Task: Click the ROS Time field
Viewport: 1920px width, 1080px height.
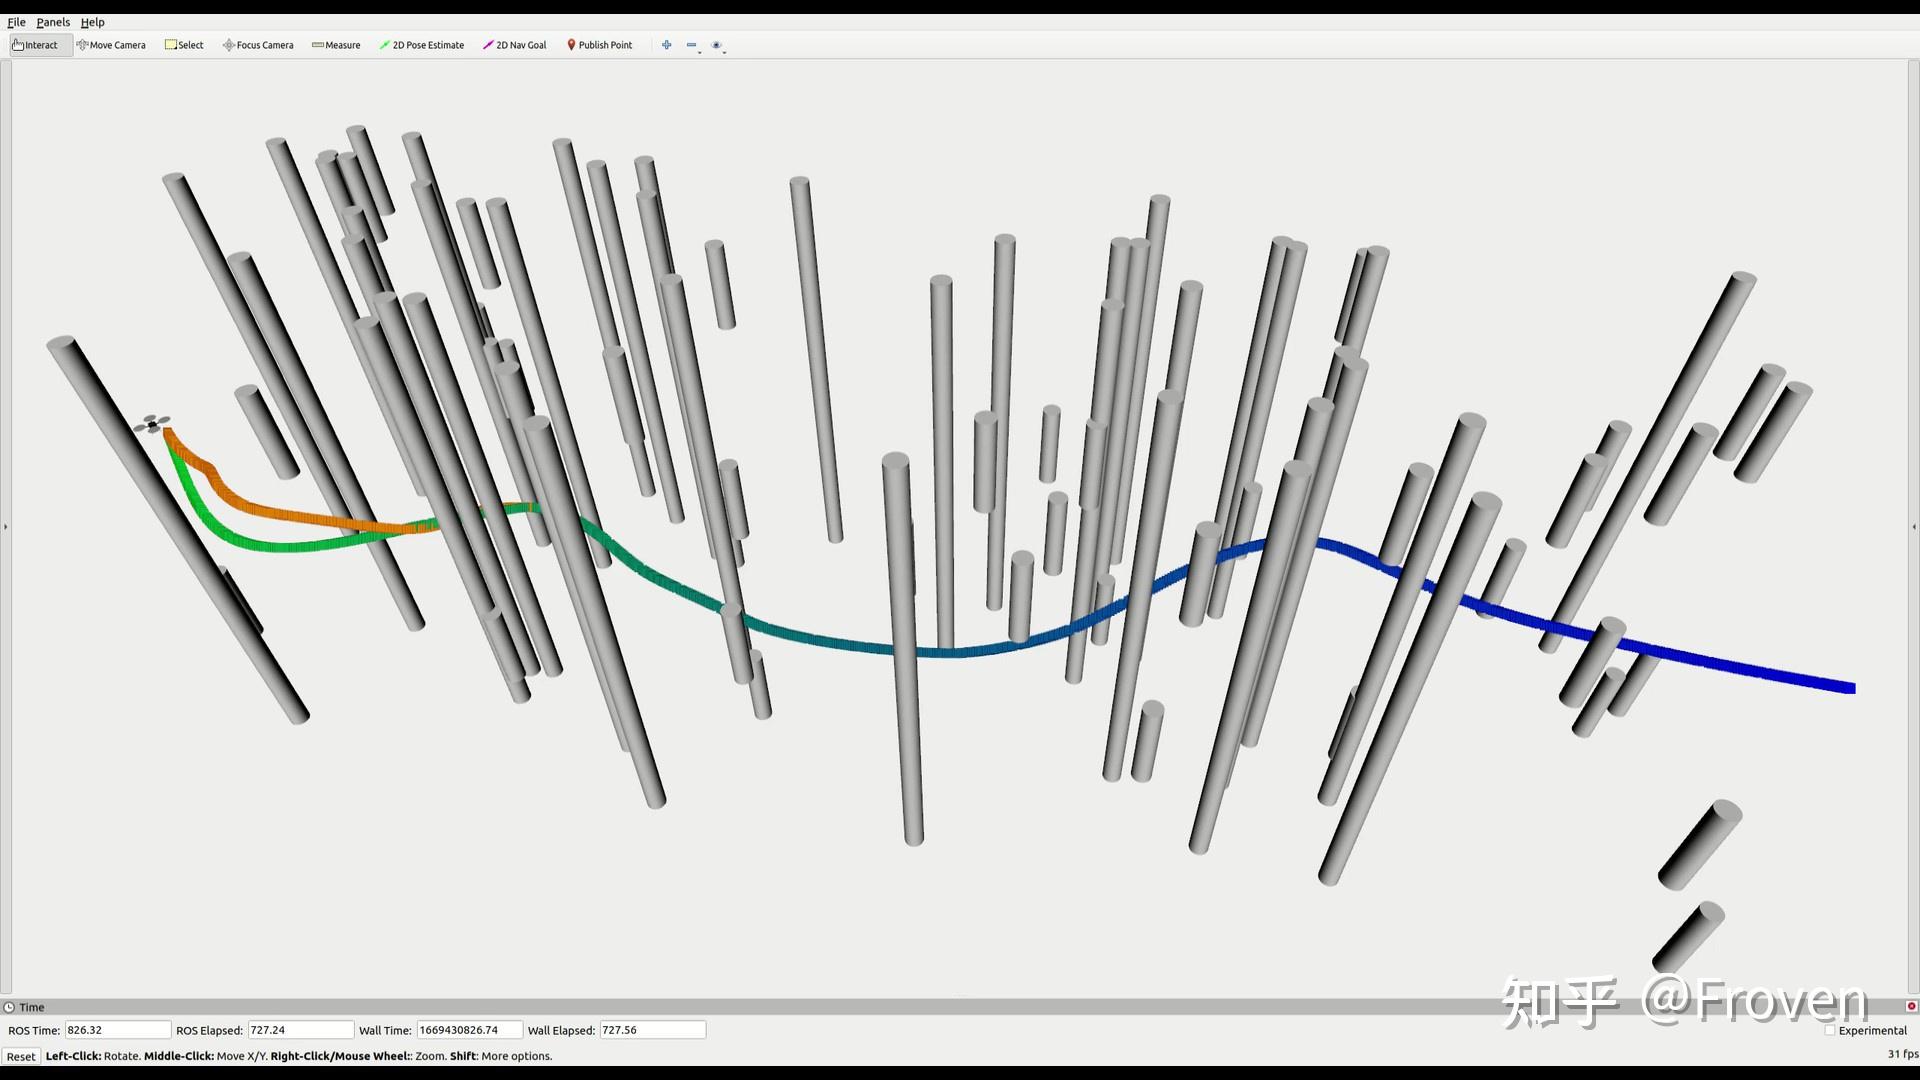Action: (x=117, y=1030)
